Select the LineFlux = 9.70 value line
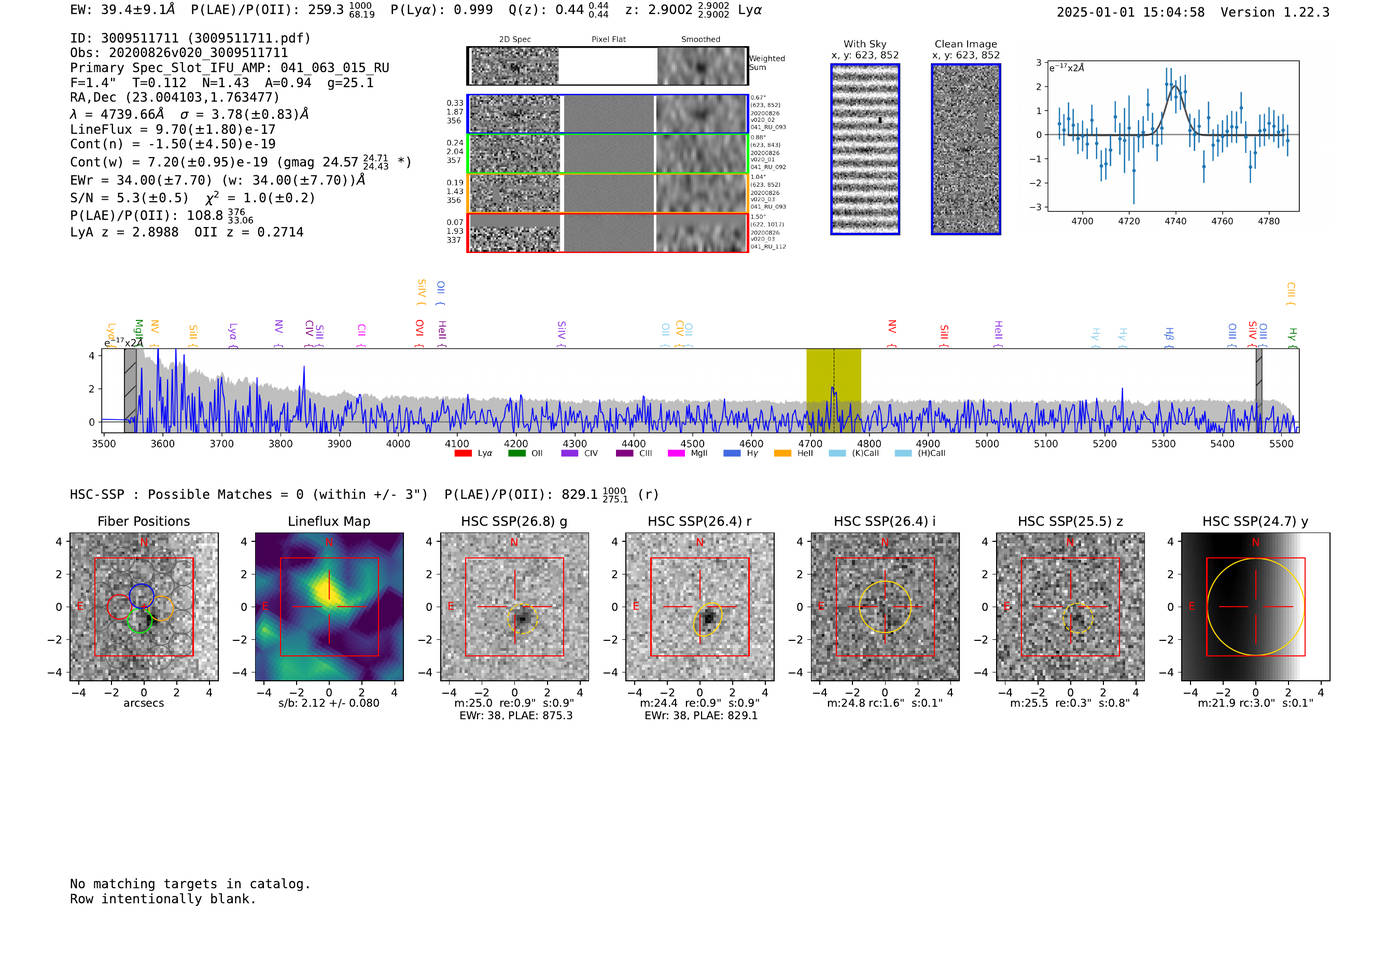The height and width of the screenshot is (953, 1400). tap(173, 129)
